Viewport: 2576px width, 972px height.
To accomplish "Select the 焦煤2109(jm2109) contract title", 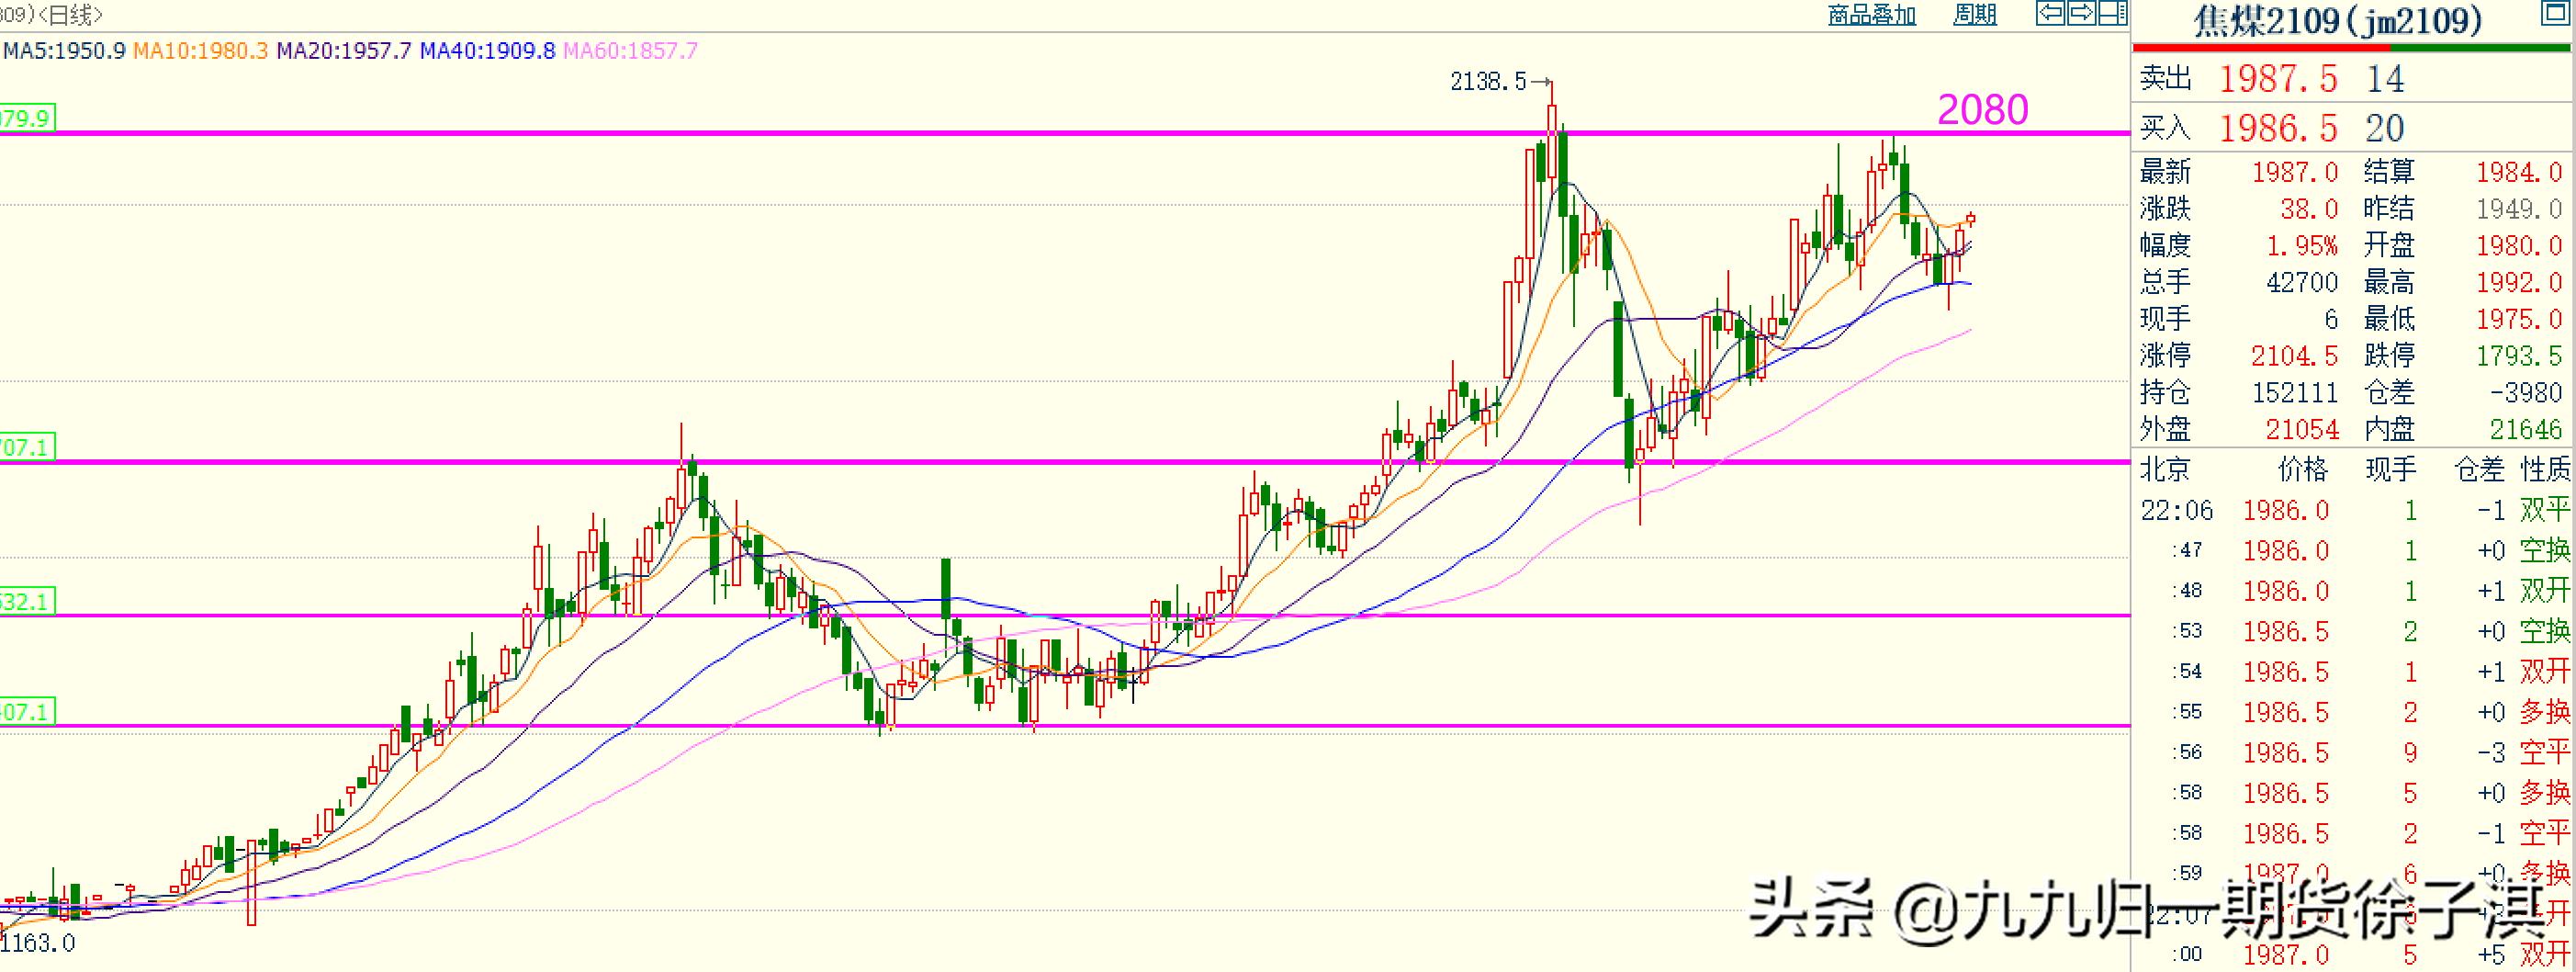I will pos(2337,20).
